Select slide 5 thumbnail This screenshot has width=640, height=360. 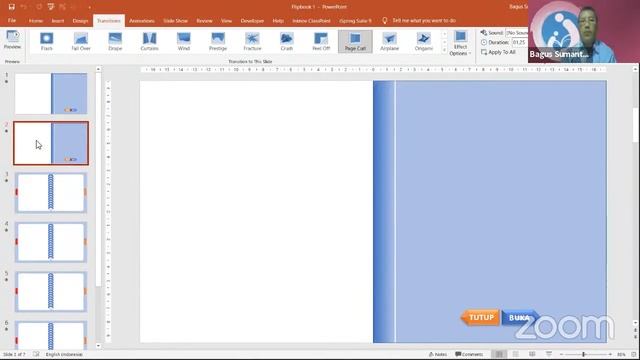pyautogui.click(x=51, y=291)
